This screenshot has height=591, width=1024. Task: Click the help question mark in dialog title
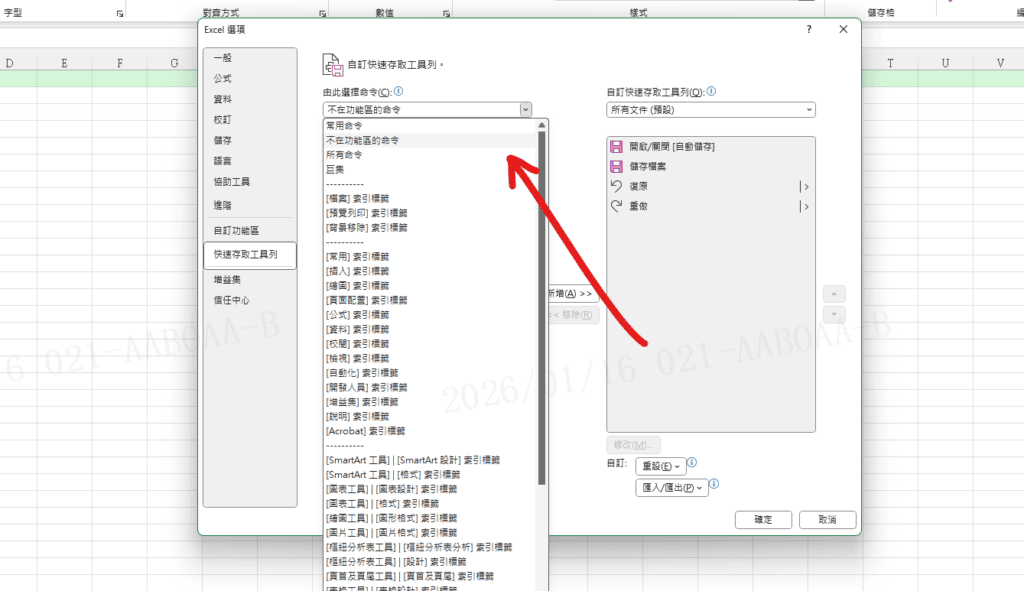pyautogui.click(x=808, y=30)
